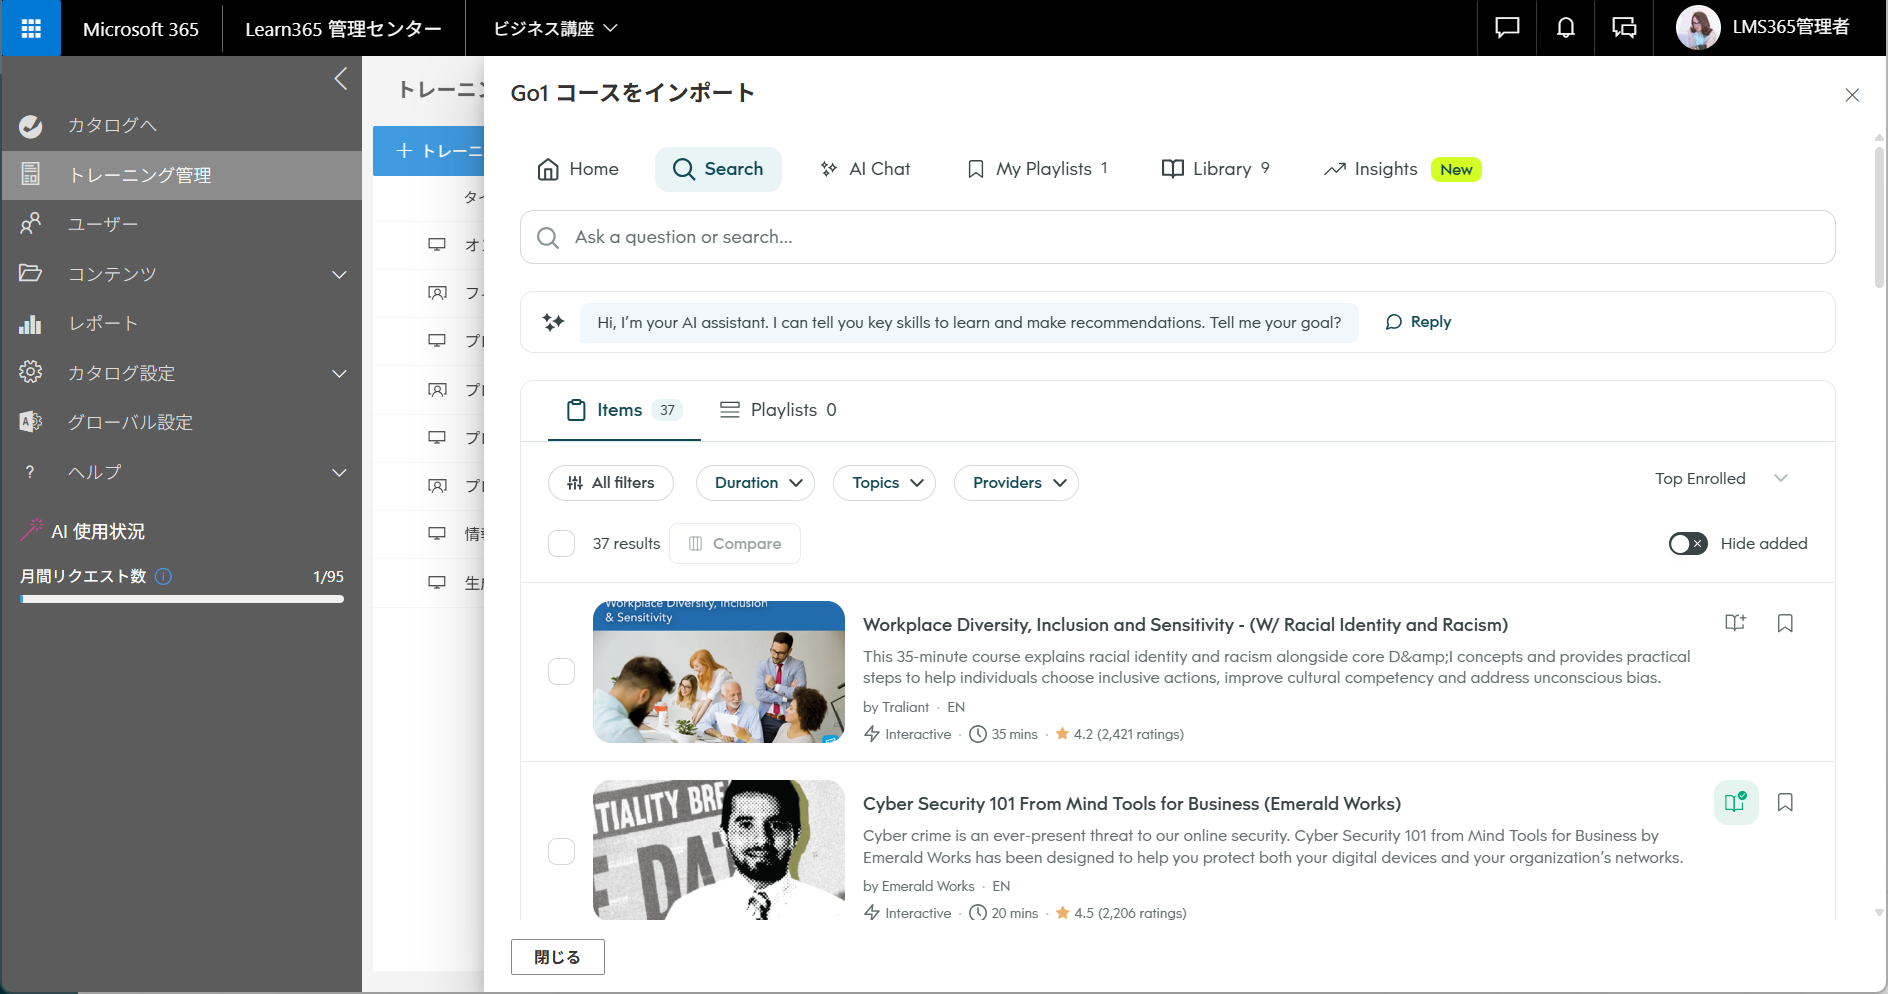Open the Workplace Diversity course thumbnail
Screen dimensions: 1888x994
(719, 672)
